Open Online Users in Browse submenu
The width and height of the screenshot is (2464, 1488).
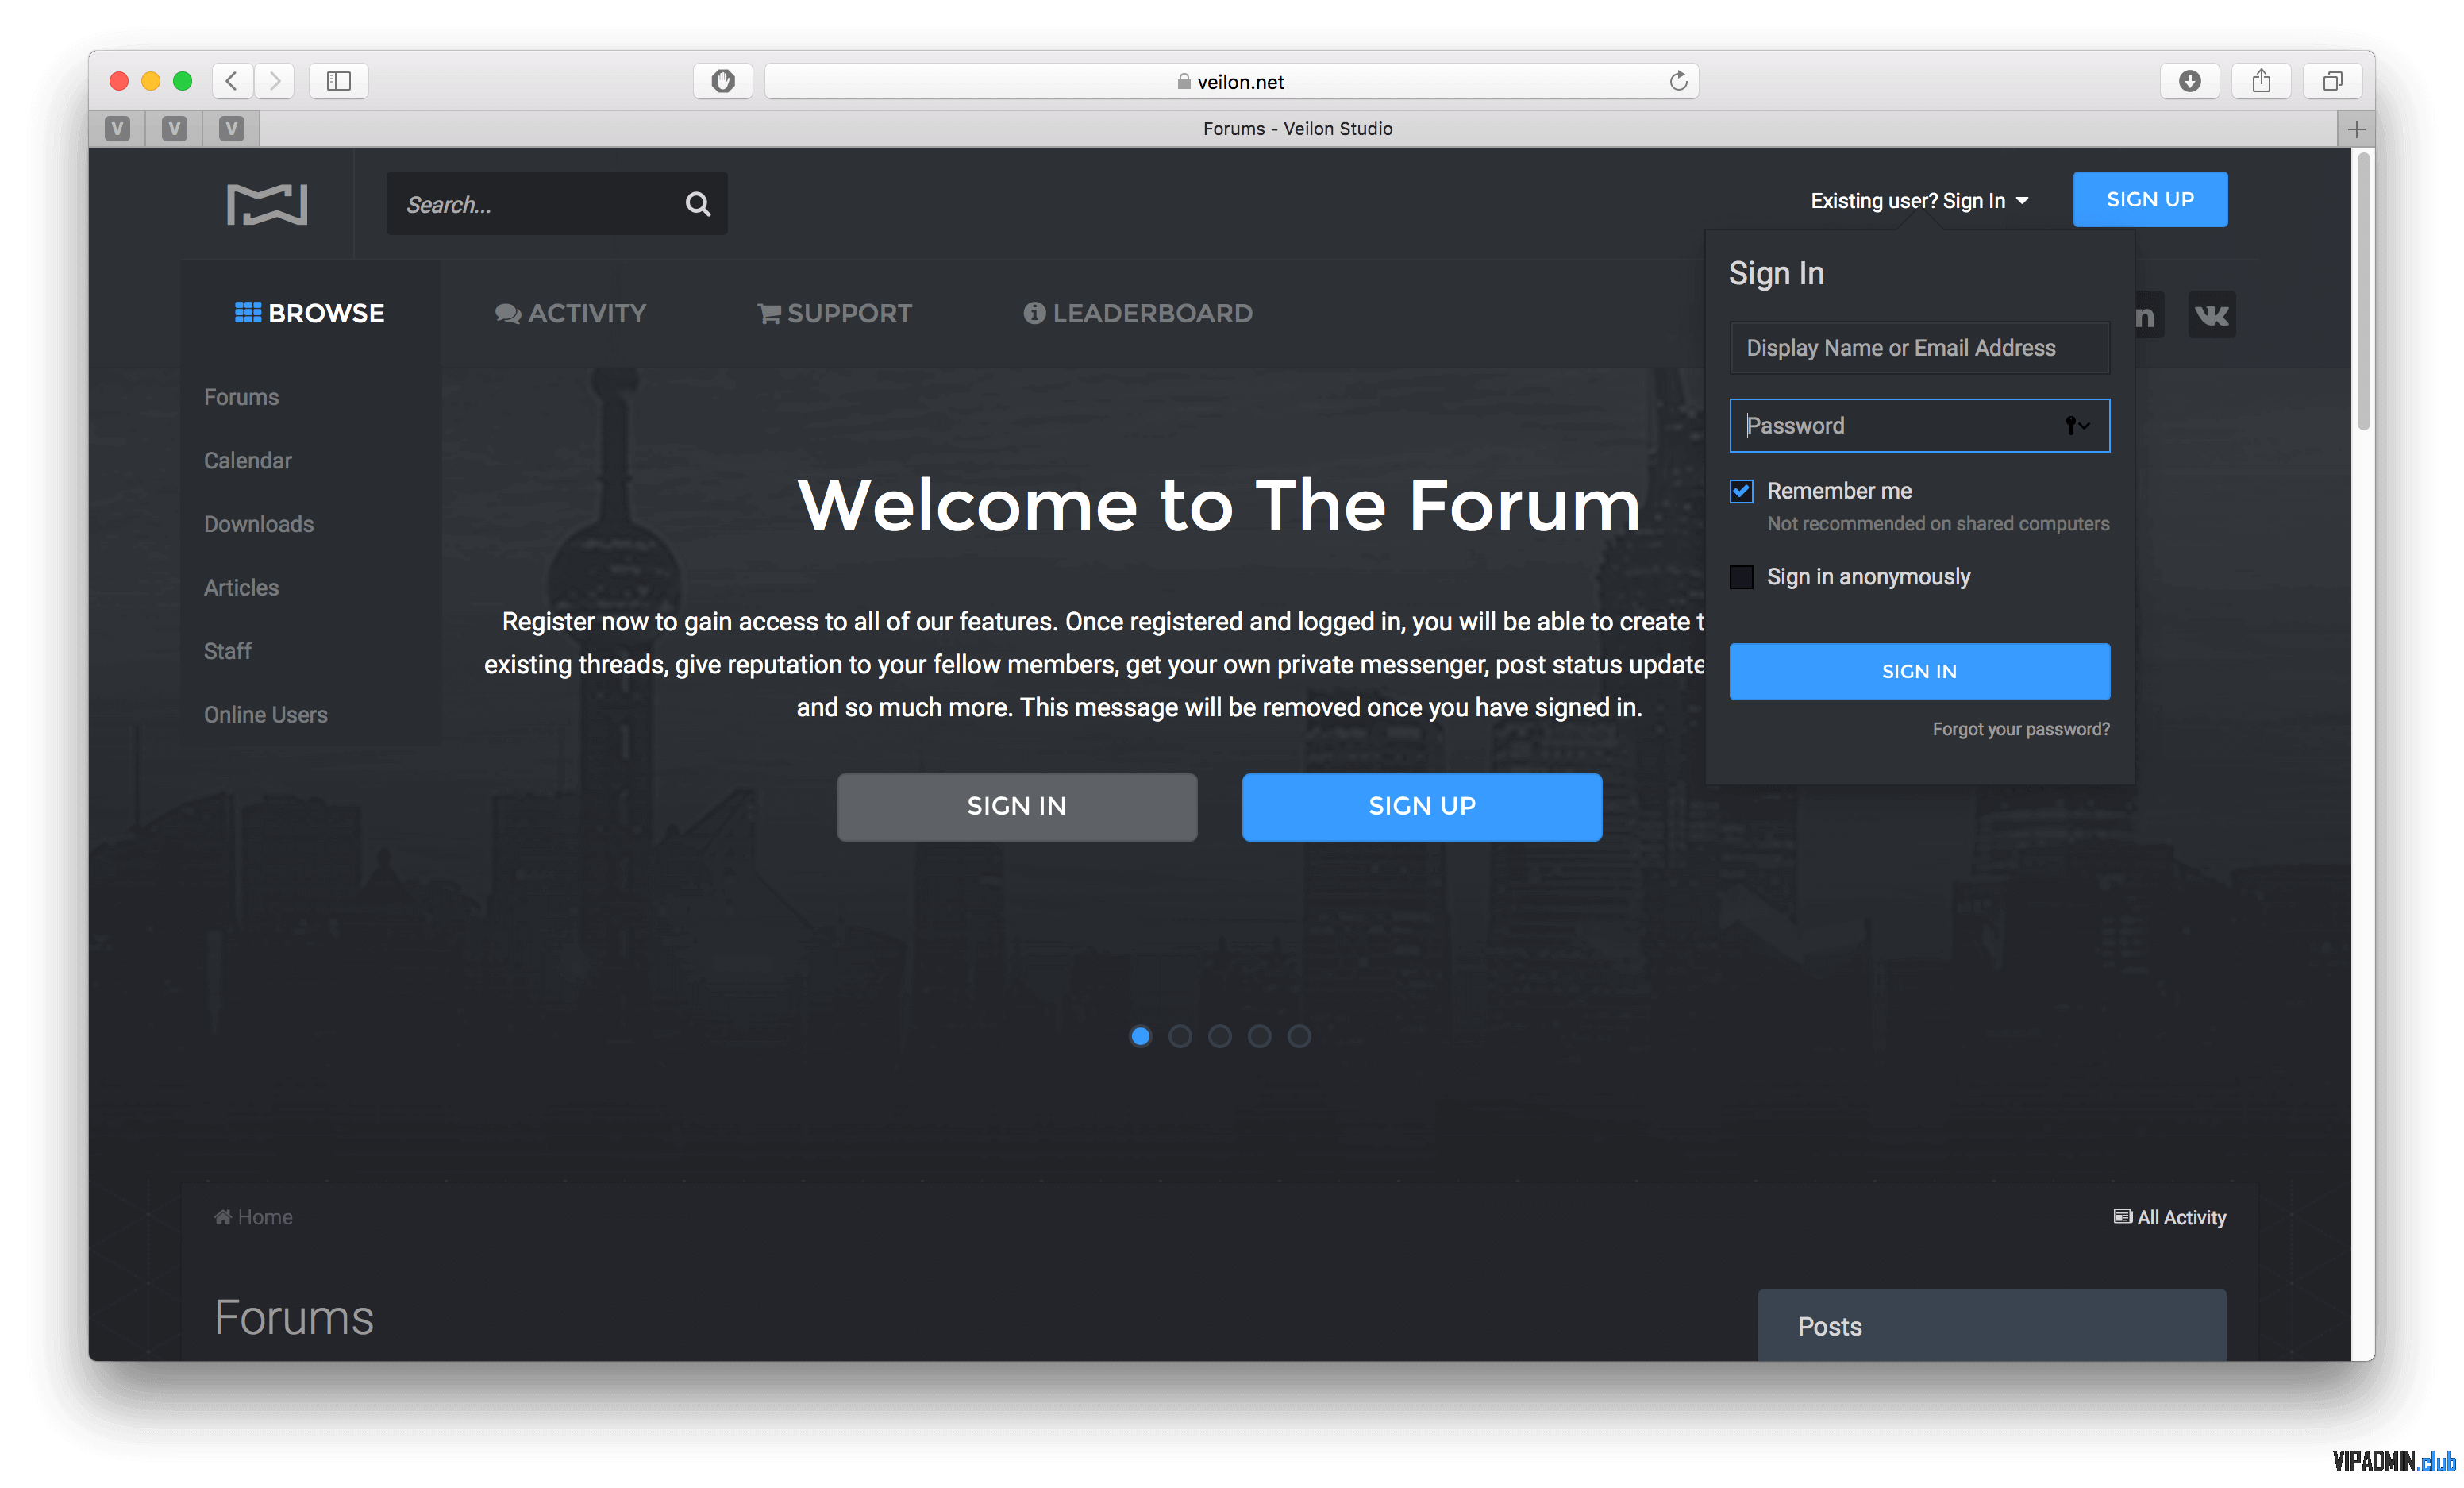[x=266, y=715]
